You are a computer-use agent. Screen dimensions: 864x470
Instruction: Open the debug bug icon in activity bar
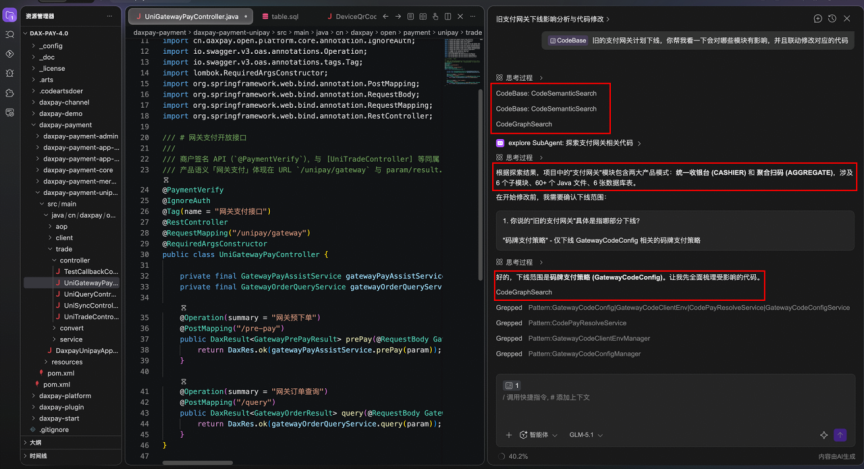pos(9,73)
